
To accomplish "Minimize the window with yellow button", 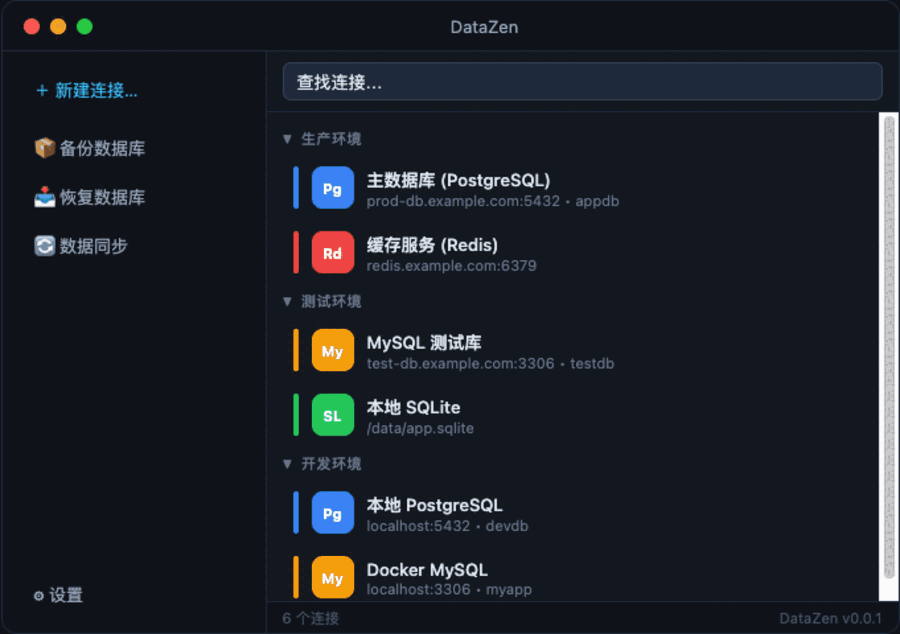I will (58, 26).
